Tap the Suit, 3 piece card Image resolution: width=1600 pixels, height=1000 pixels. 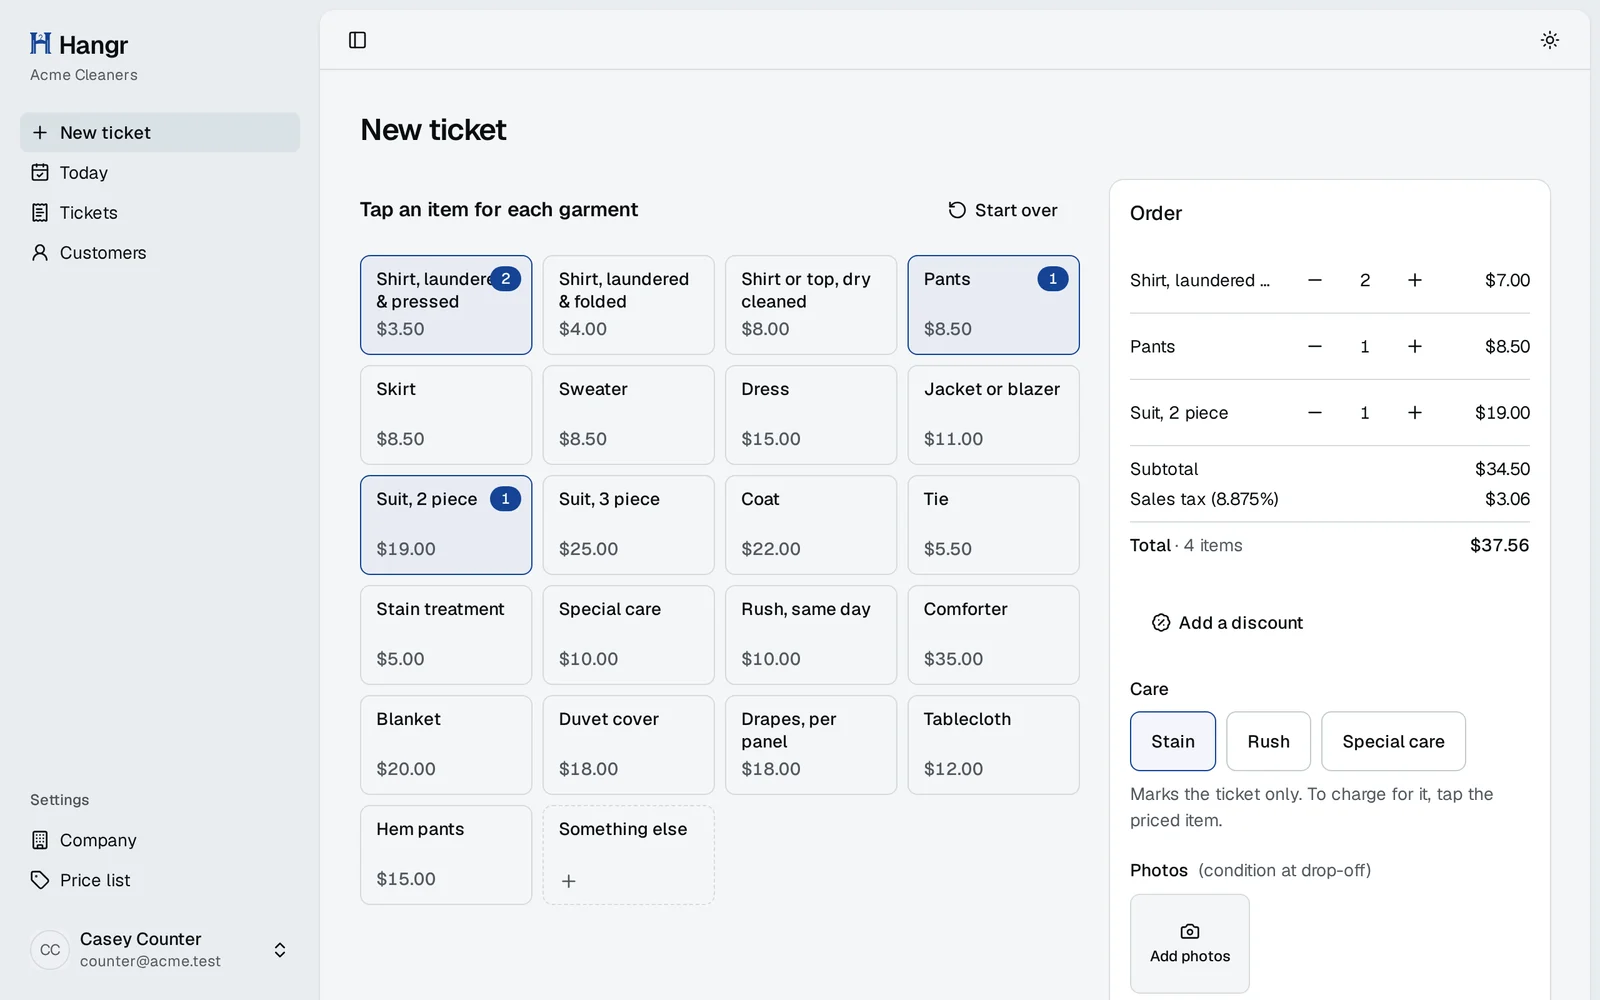pyautogui.click(x=628, y=525)
